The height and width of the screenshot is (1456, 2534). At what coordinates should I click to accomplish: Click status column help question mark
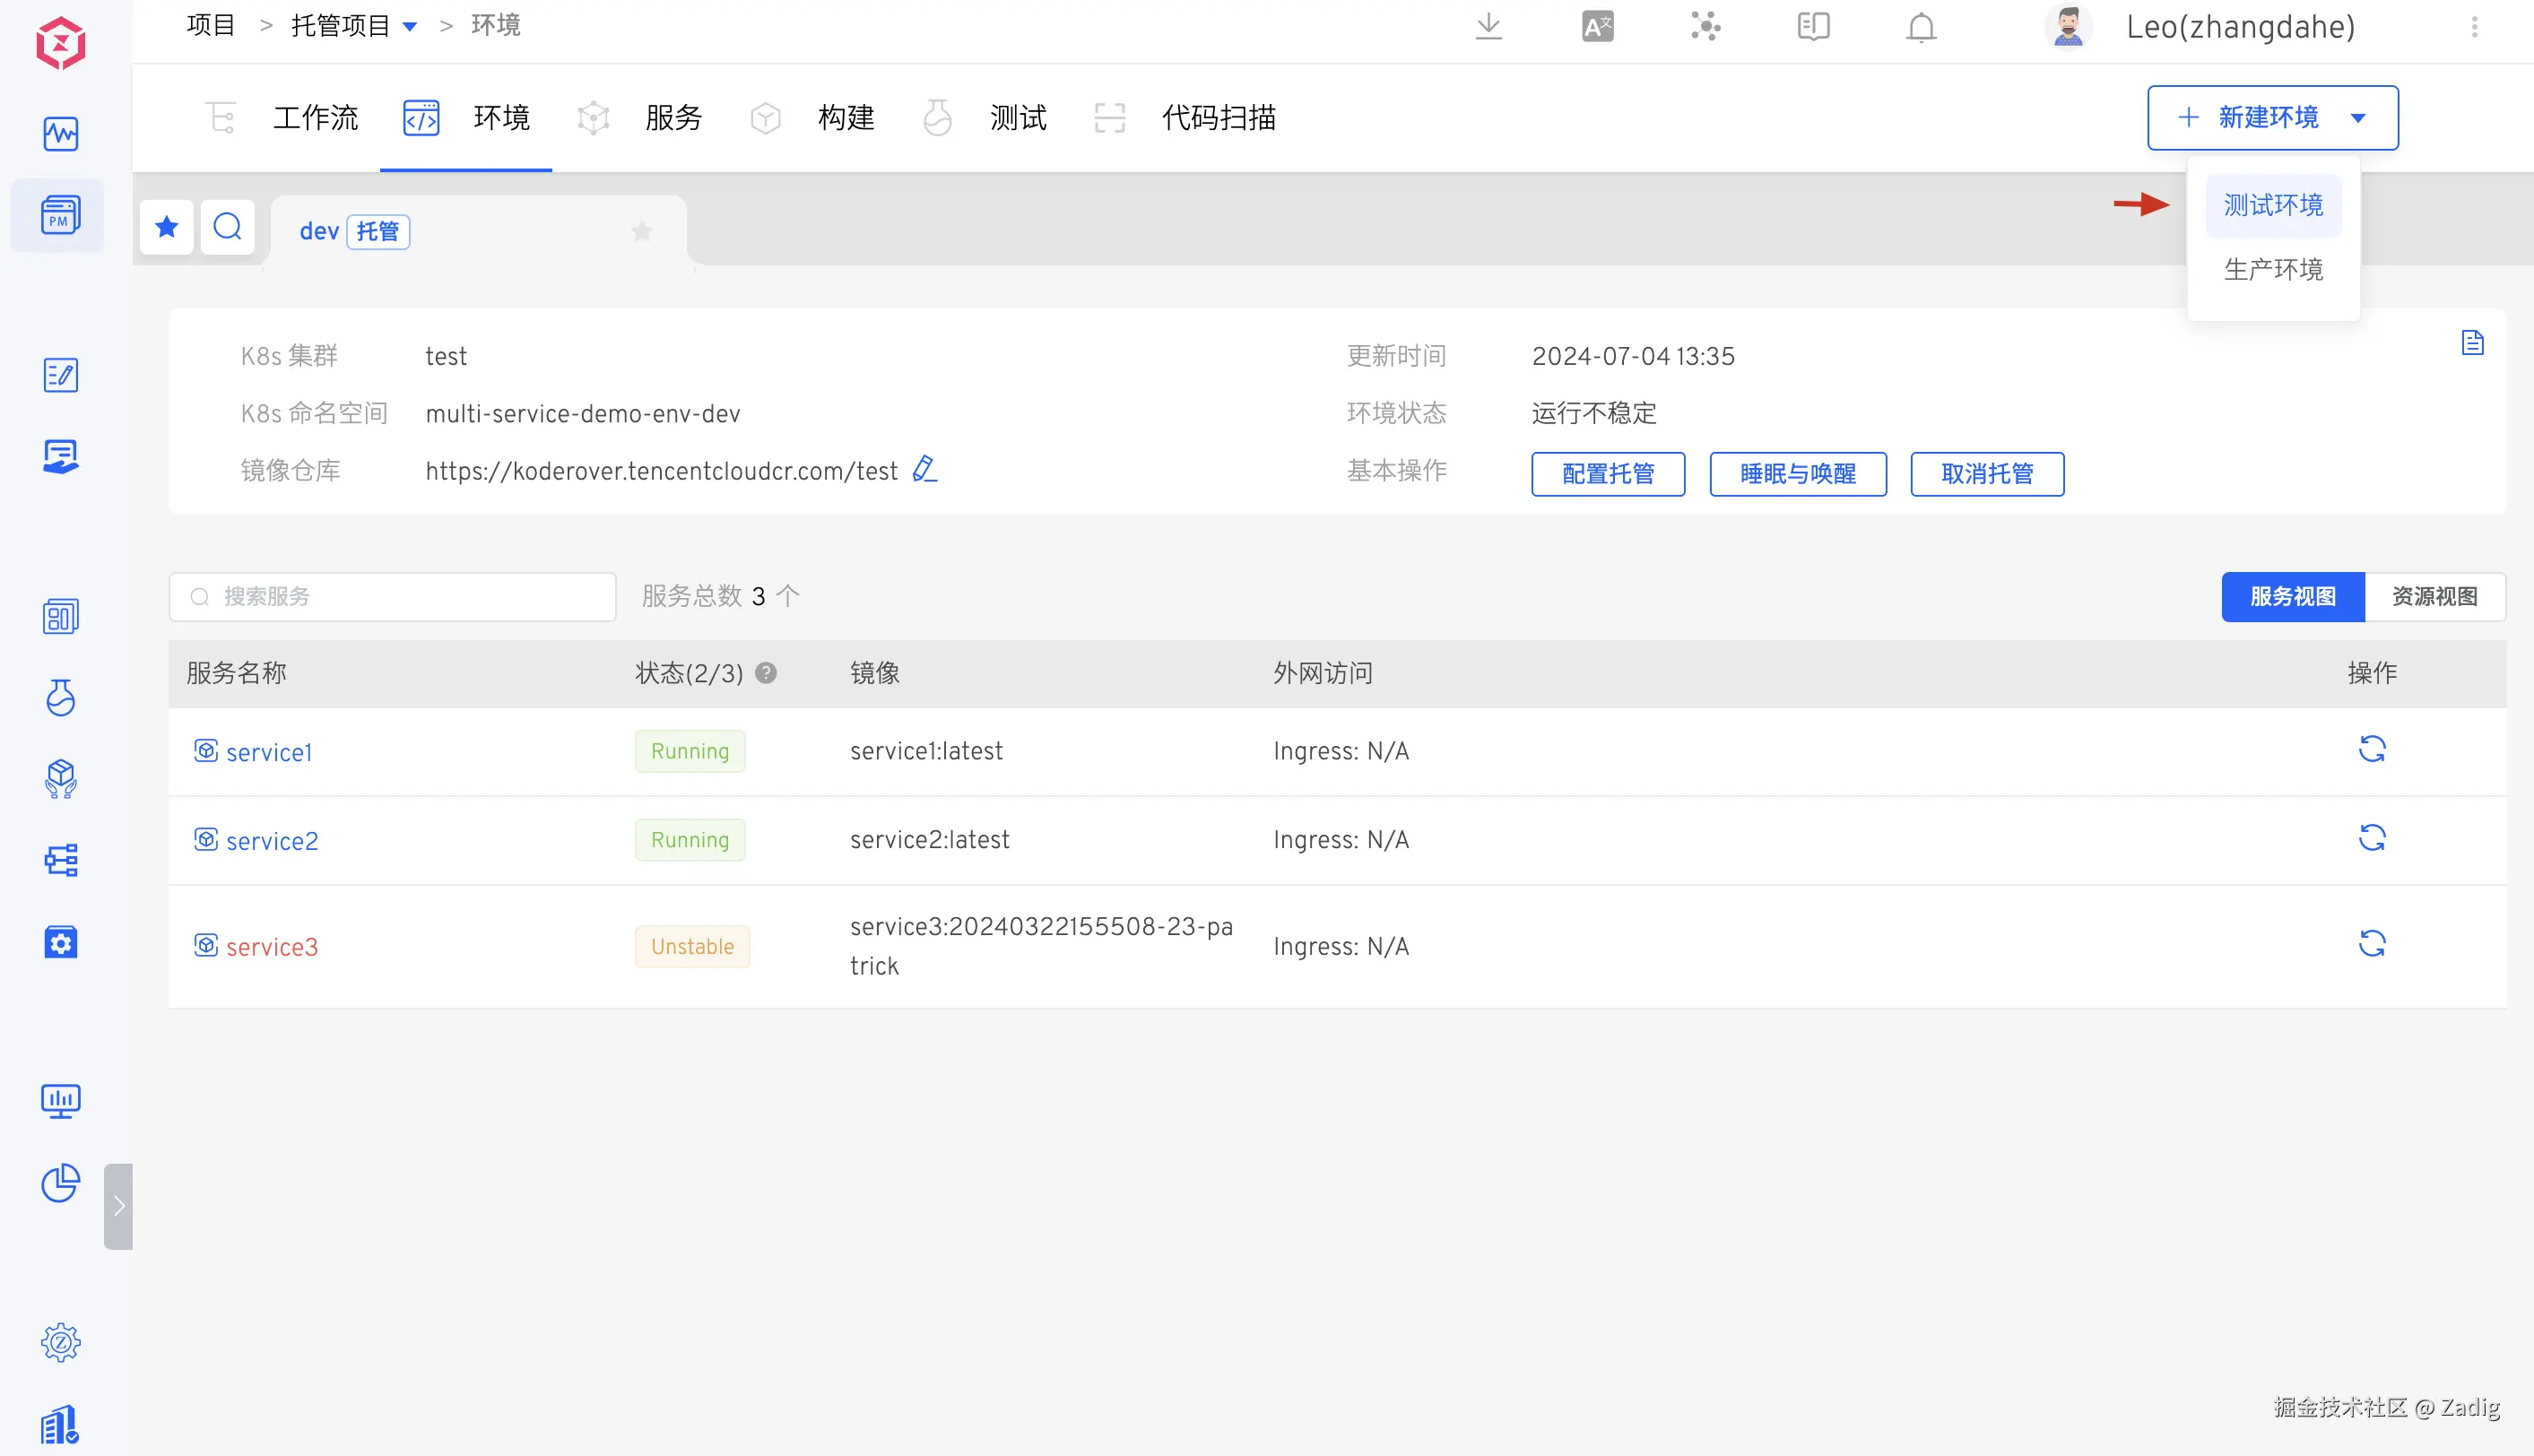[766, 673]
